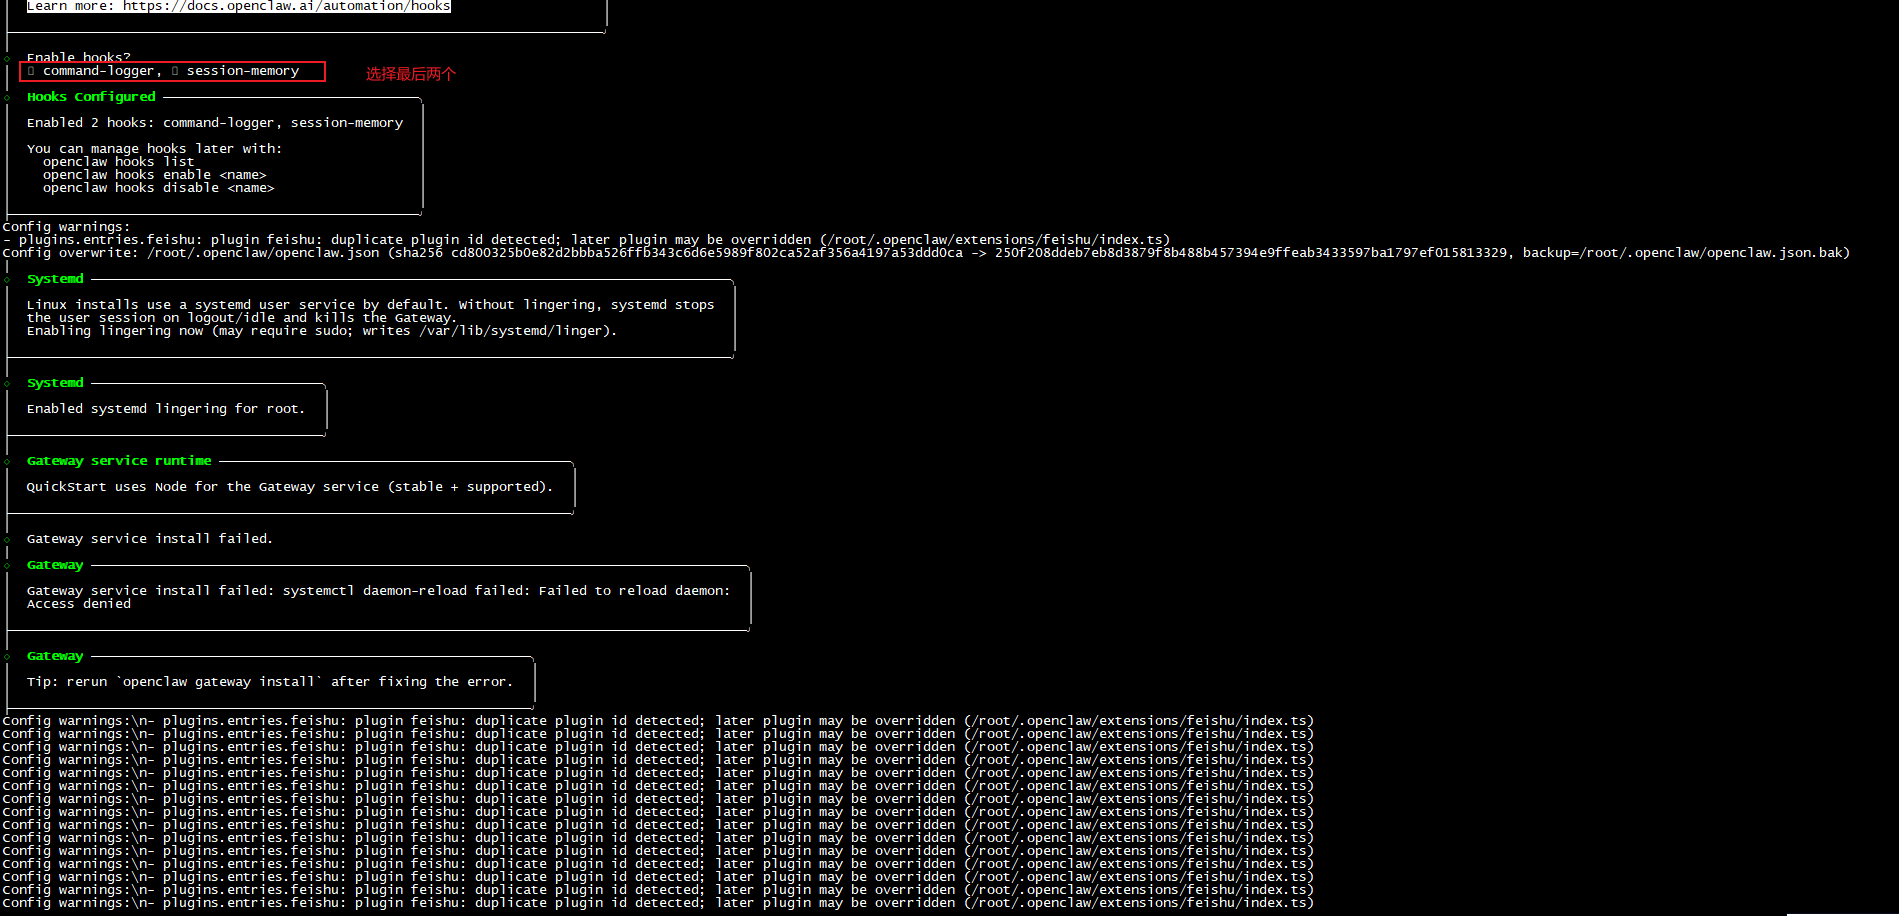Select diamond marker next to Gateway service runtime
This screenshot has height=916, width=1899.
point(7,462)
